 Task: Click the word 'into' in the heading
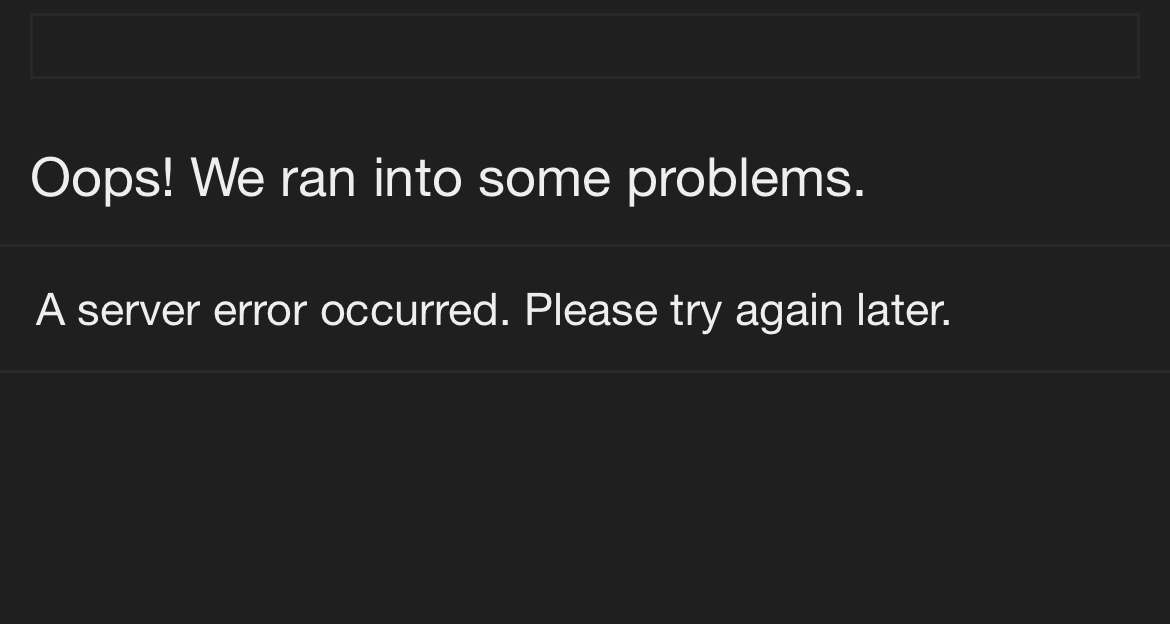(x=418, y=179)
